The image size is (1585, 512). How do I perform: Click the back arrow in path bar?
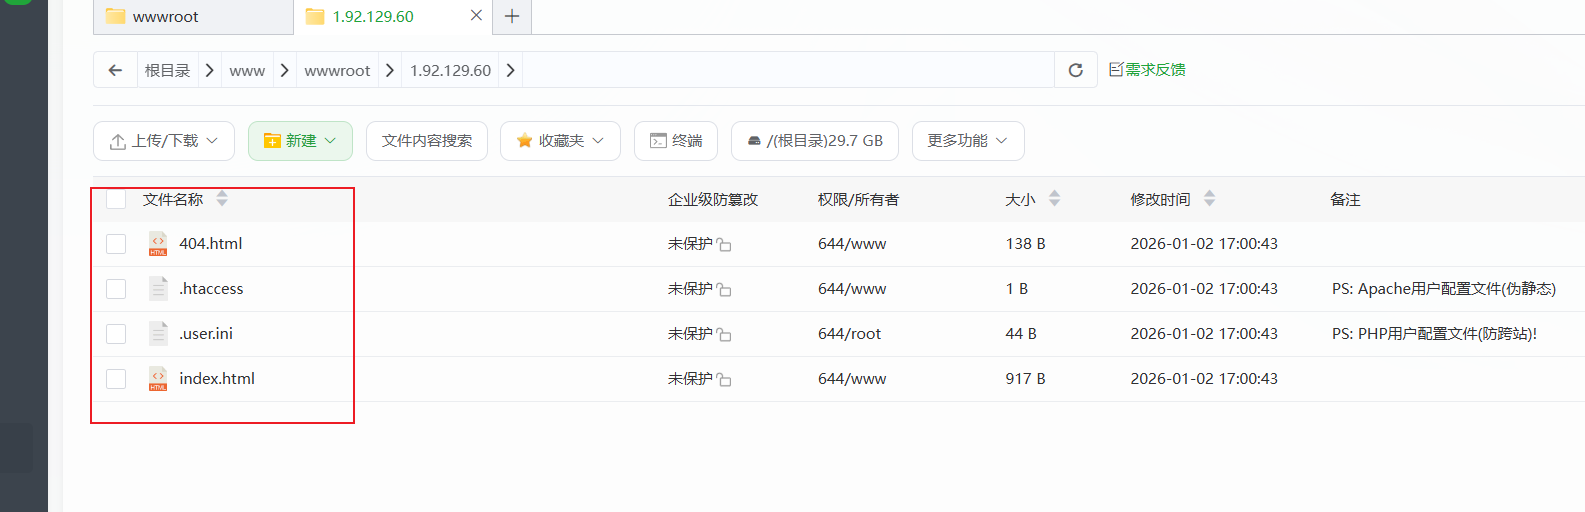(115, 70)
